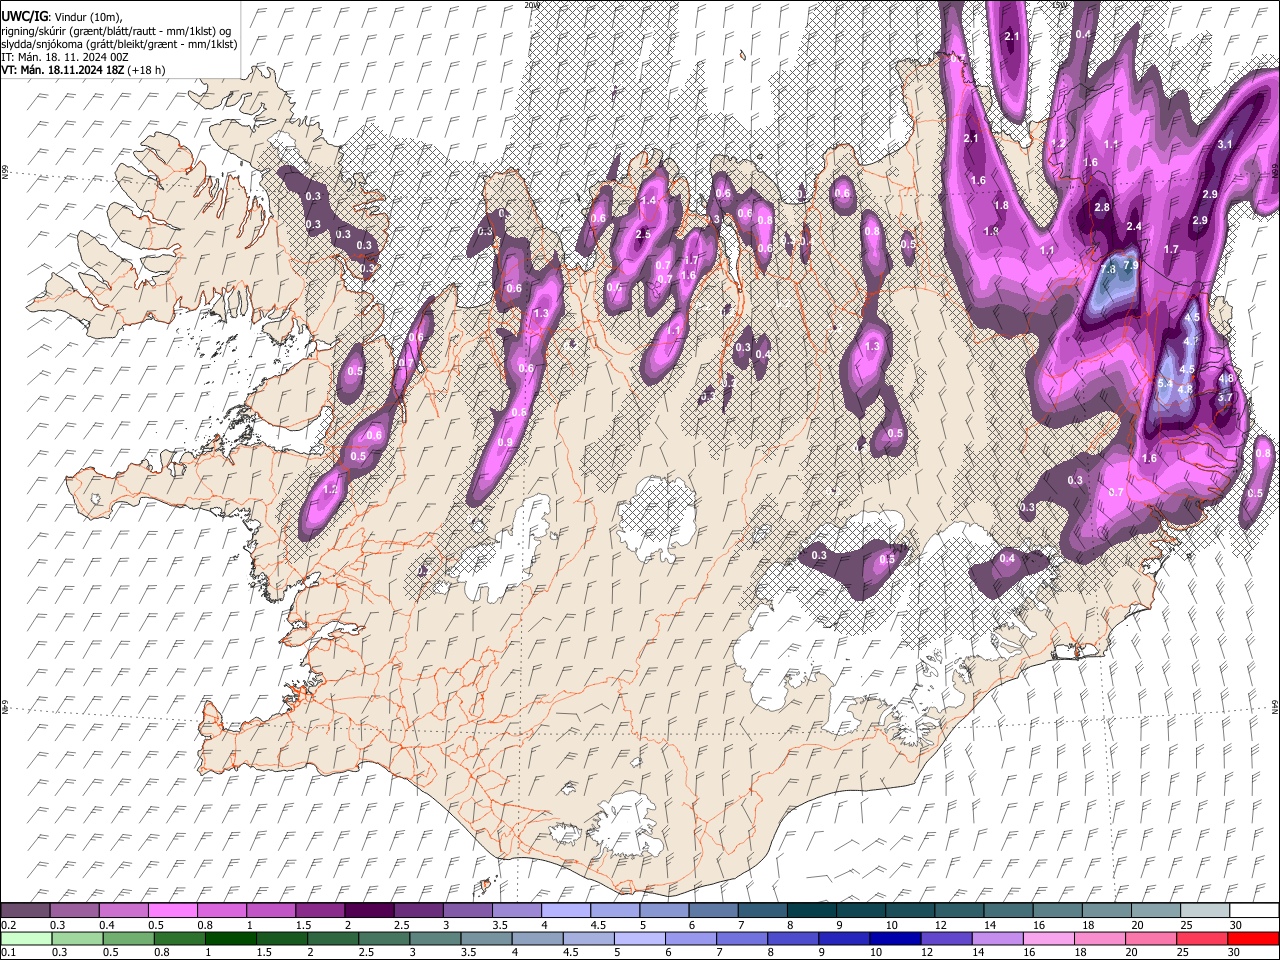Click the 20 label under upper legend row
Screen dimensions: 1280x960
point(1138,925)
